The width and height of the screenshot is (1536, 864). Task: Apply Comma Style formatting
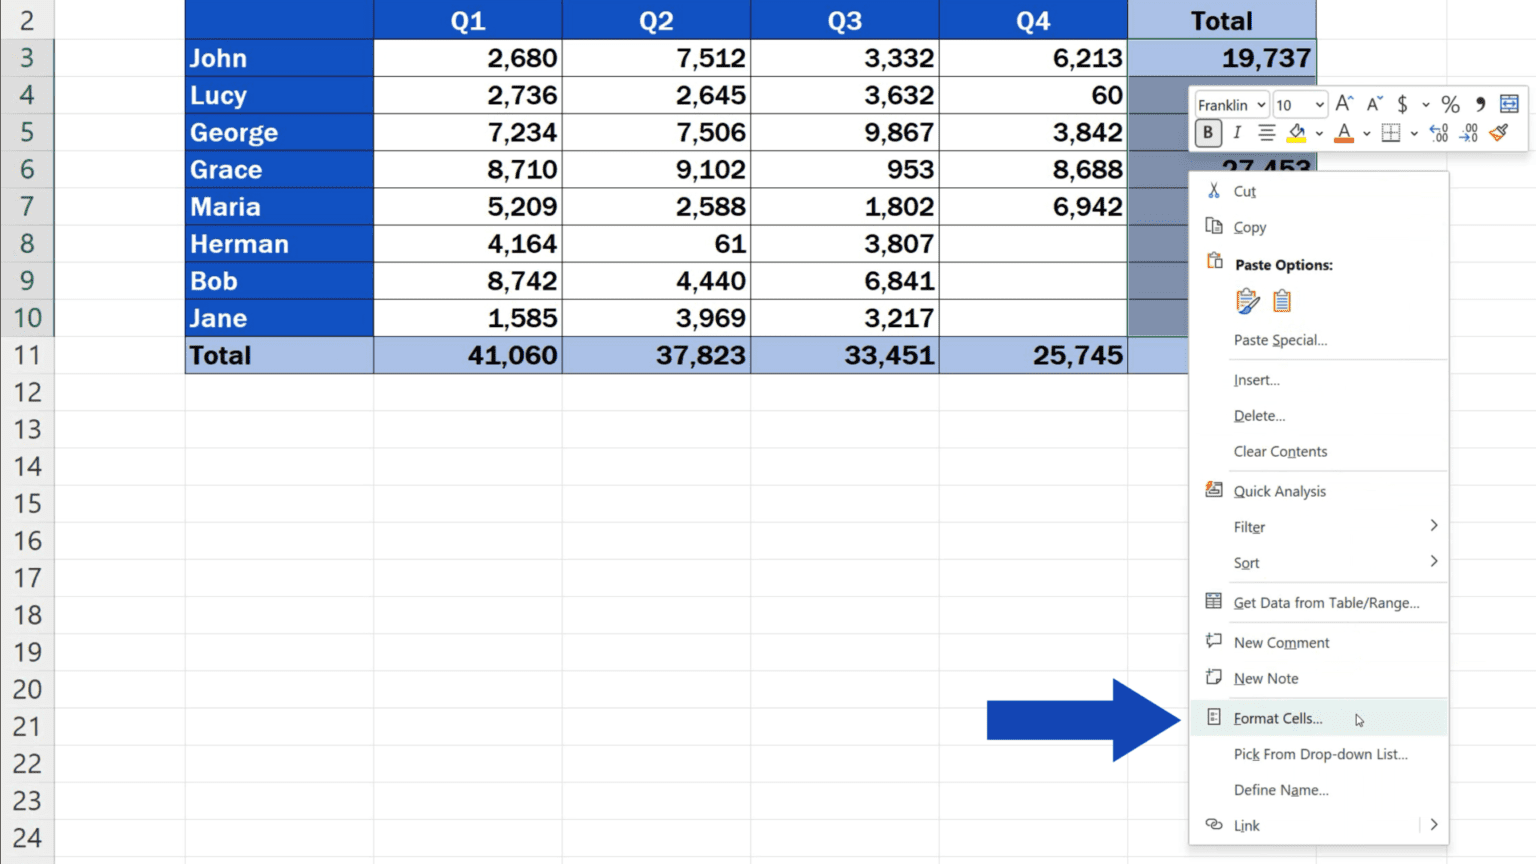point(1480,104)
